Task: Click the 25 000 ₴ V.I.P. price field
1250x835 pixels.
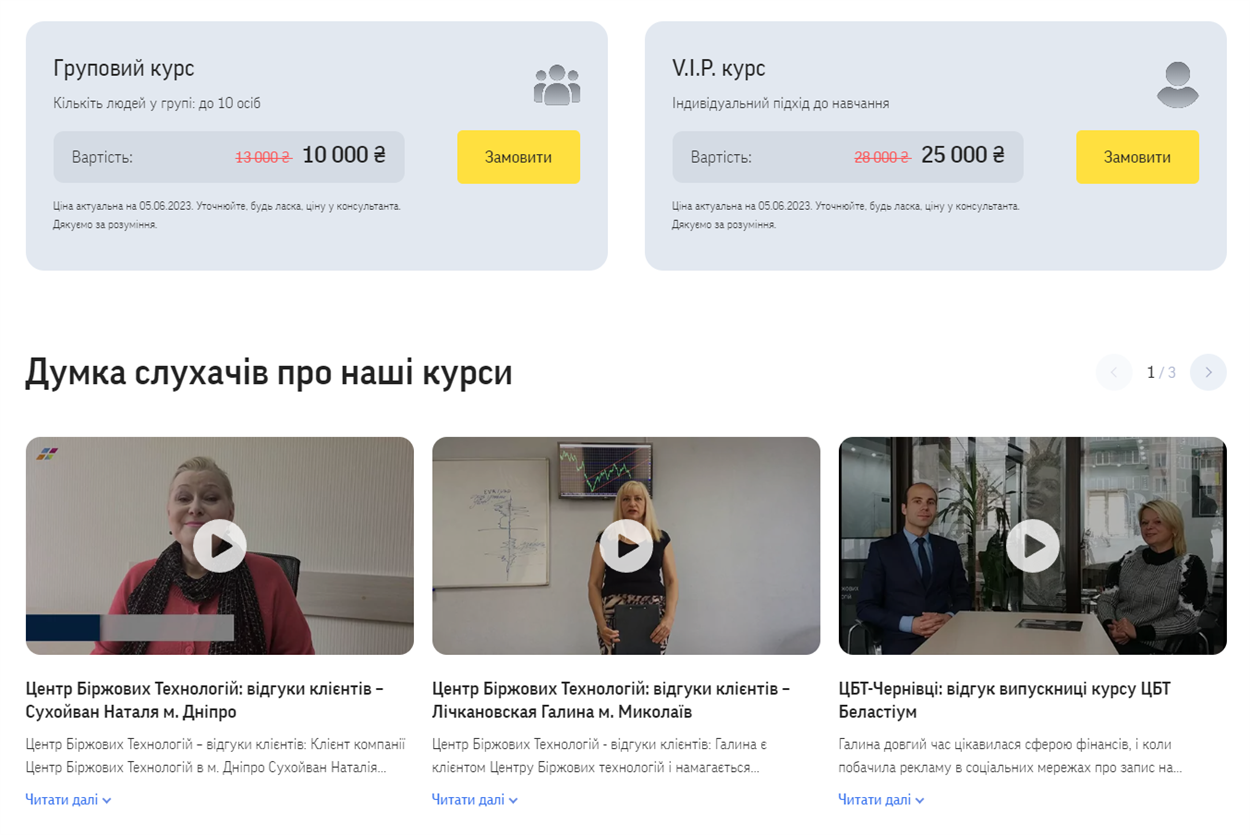Action: [848, 157]
